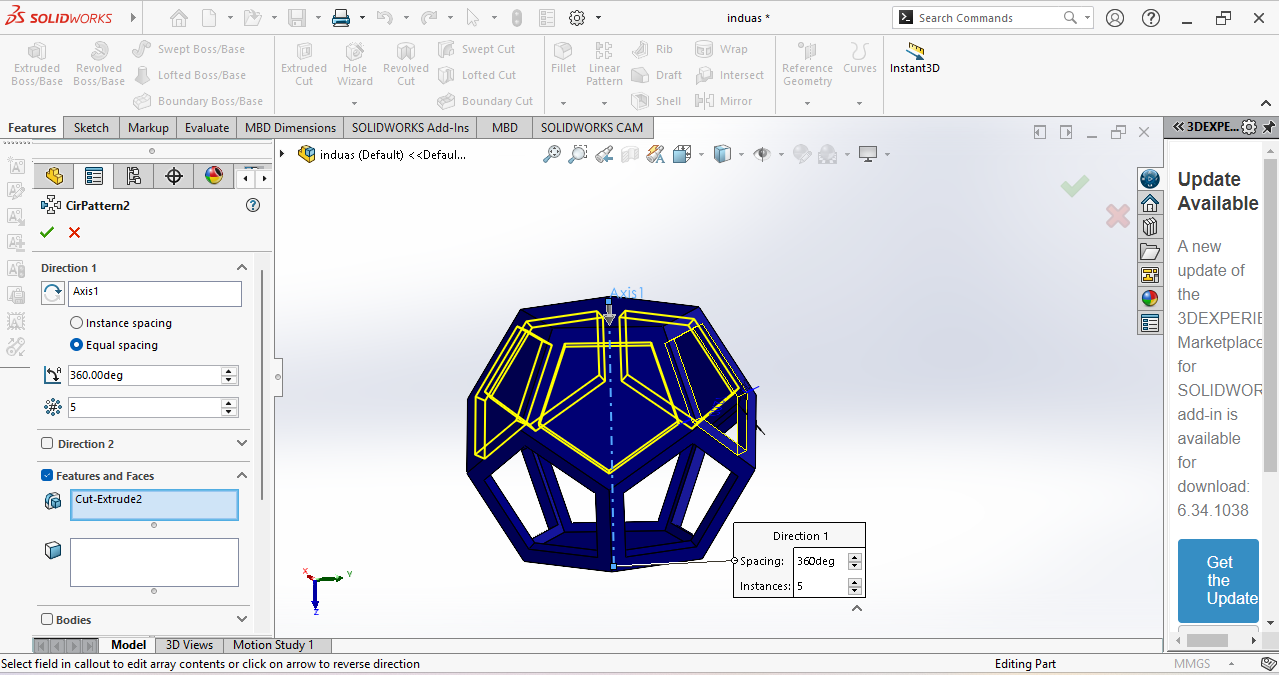
Task: Click the Print icon
Action: tap(341, 18)
